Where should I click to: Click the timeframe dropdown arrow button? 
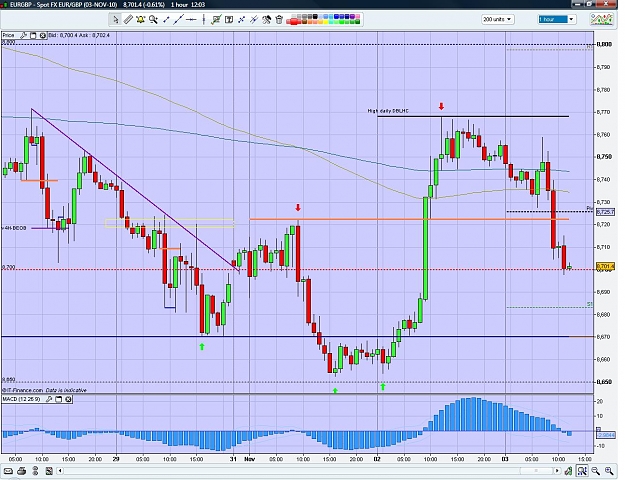pos(571,19)
